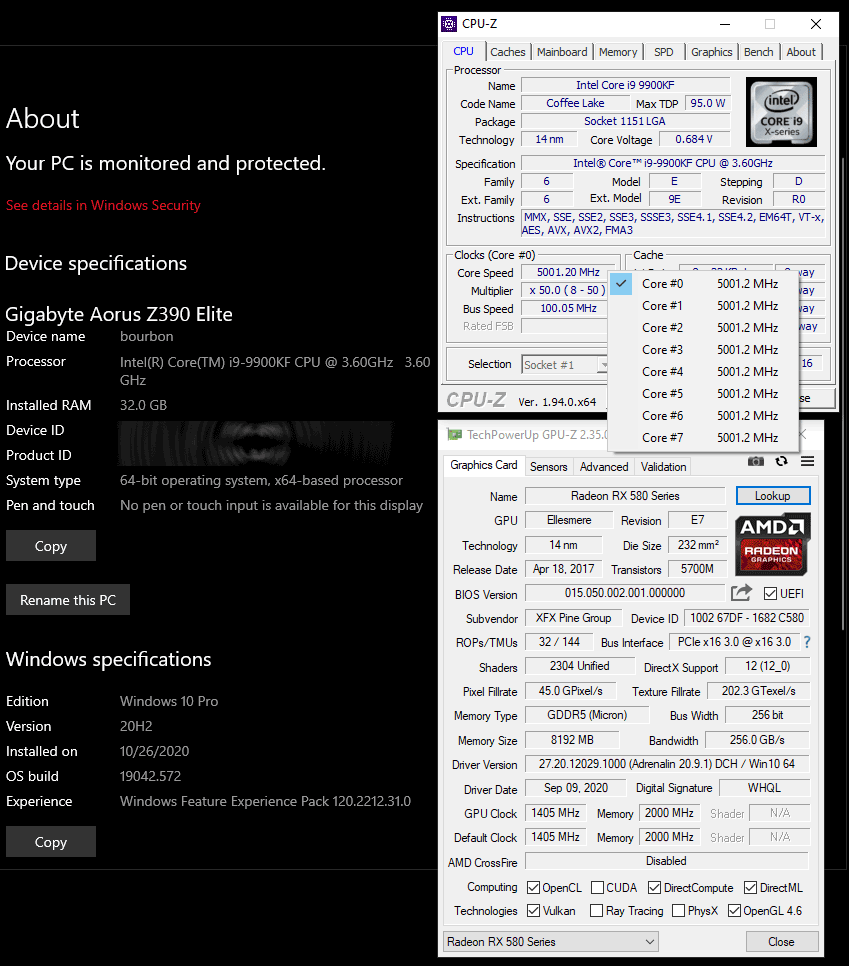Select Core #7 in the core list
849x966 pixels.
click(x=703, y=437)
